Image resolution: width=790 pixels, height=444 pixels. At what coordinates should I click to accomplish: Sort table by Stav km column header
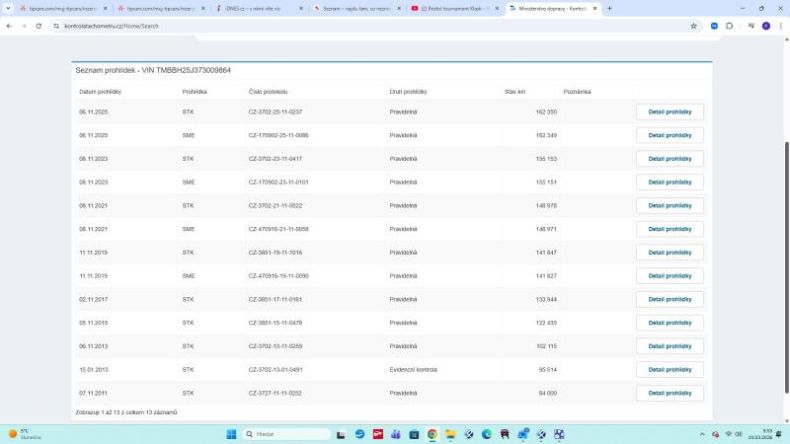pyautogui.click(x=514, y=92)
